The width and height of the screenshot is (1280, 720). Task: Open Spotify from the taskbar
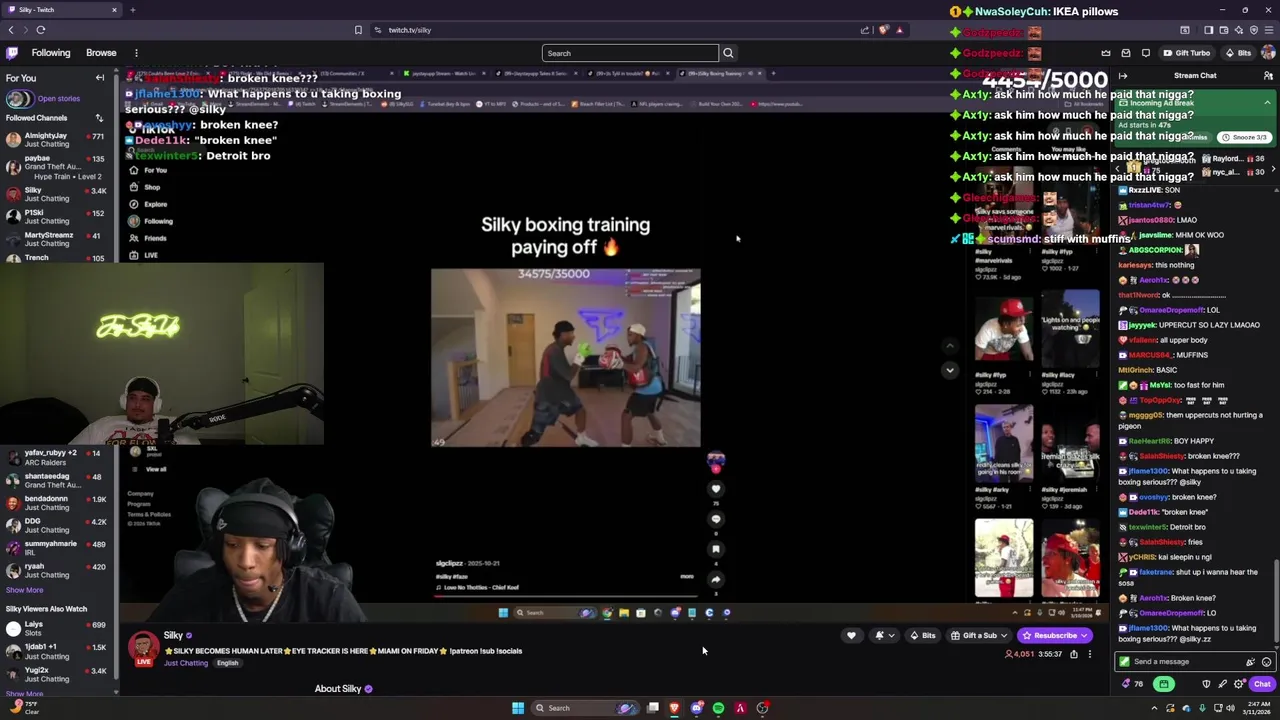(x=718, y=708)
